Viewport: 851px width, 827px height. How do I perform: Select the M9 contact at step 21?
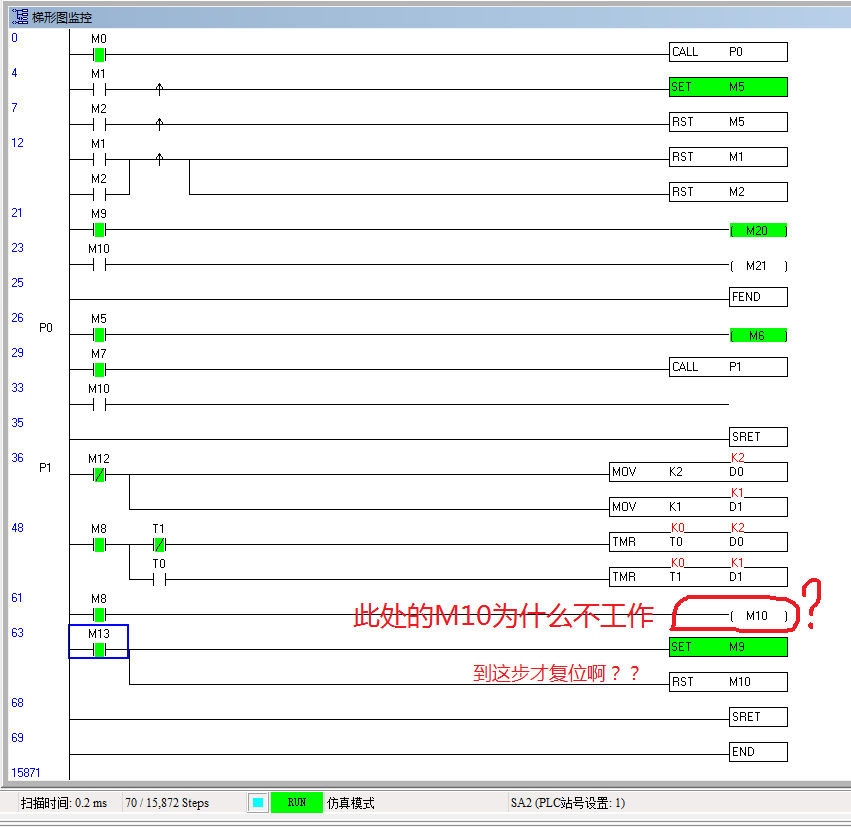pyautogui.click(x=99, y=229)
